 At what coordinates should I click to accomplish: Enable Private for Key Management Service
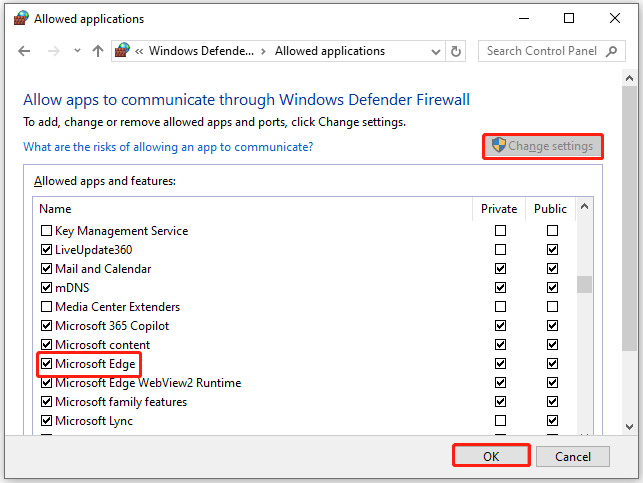click(500, 230)
